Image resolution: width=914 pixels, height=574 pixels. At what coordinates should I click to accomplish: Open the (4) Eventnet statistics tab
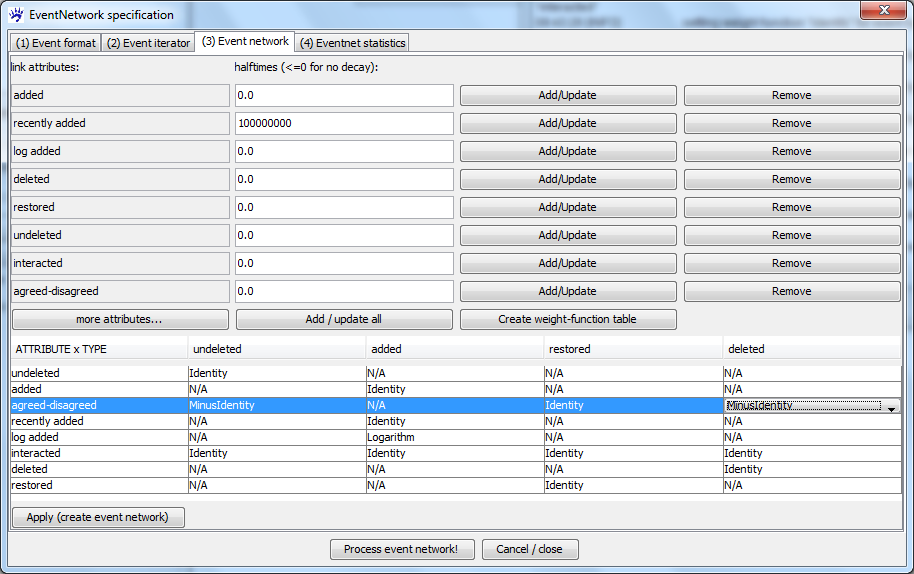coord(352,43)
